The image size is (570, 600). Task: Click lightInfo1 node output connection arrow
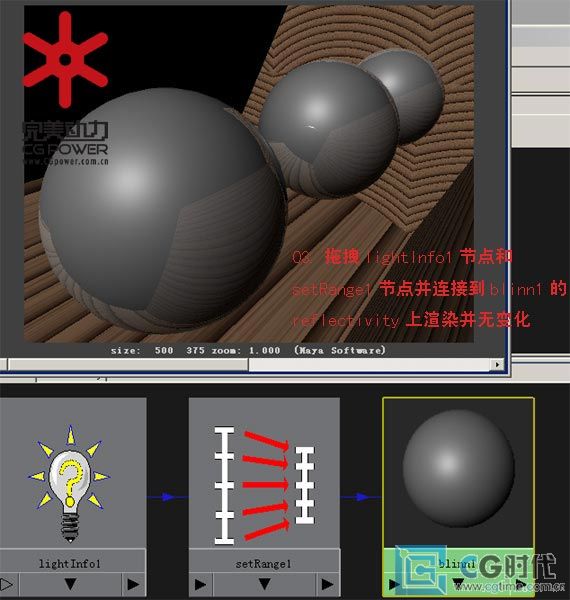(134, 584)
